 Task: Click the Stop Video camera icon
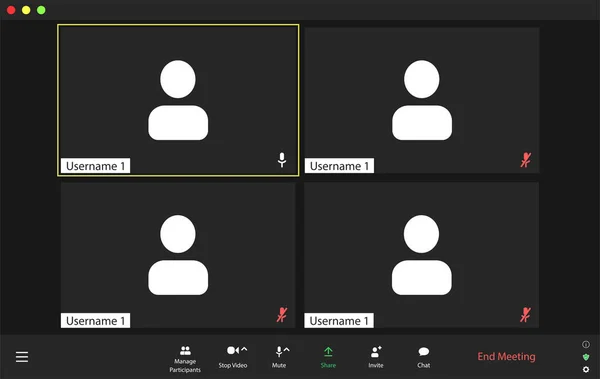(233, 350)
